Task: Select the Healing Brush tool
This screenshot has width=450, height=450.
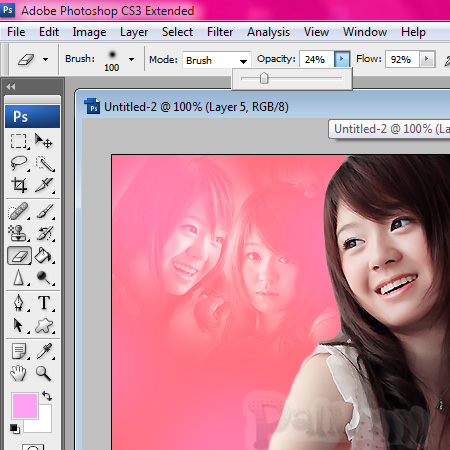Action: click(x=19, y=211)
